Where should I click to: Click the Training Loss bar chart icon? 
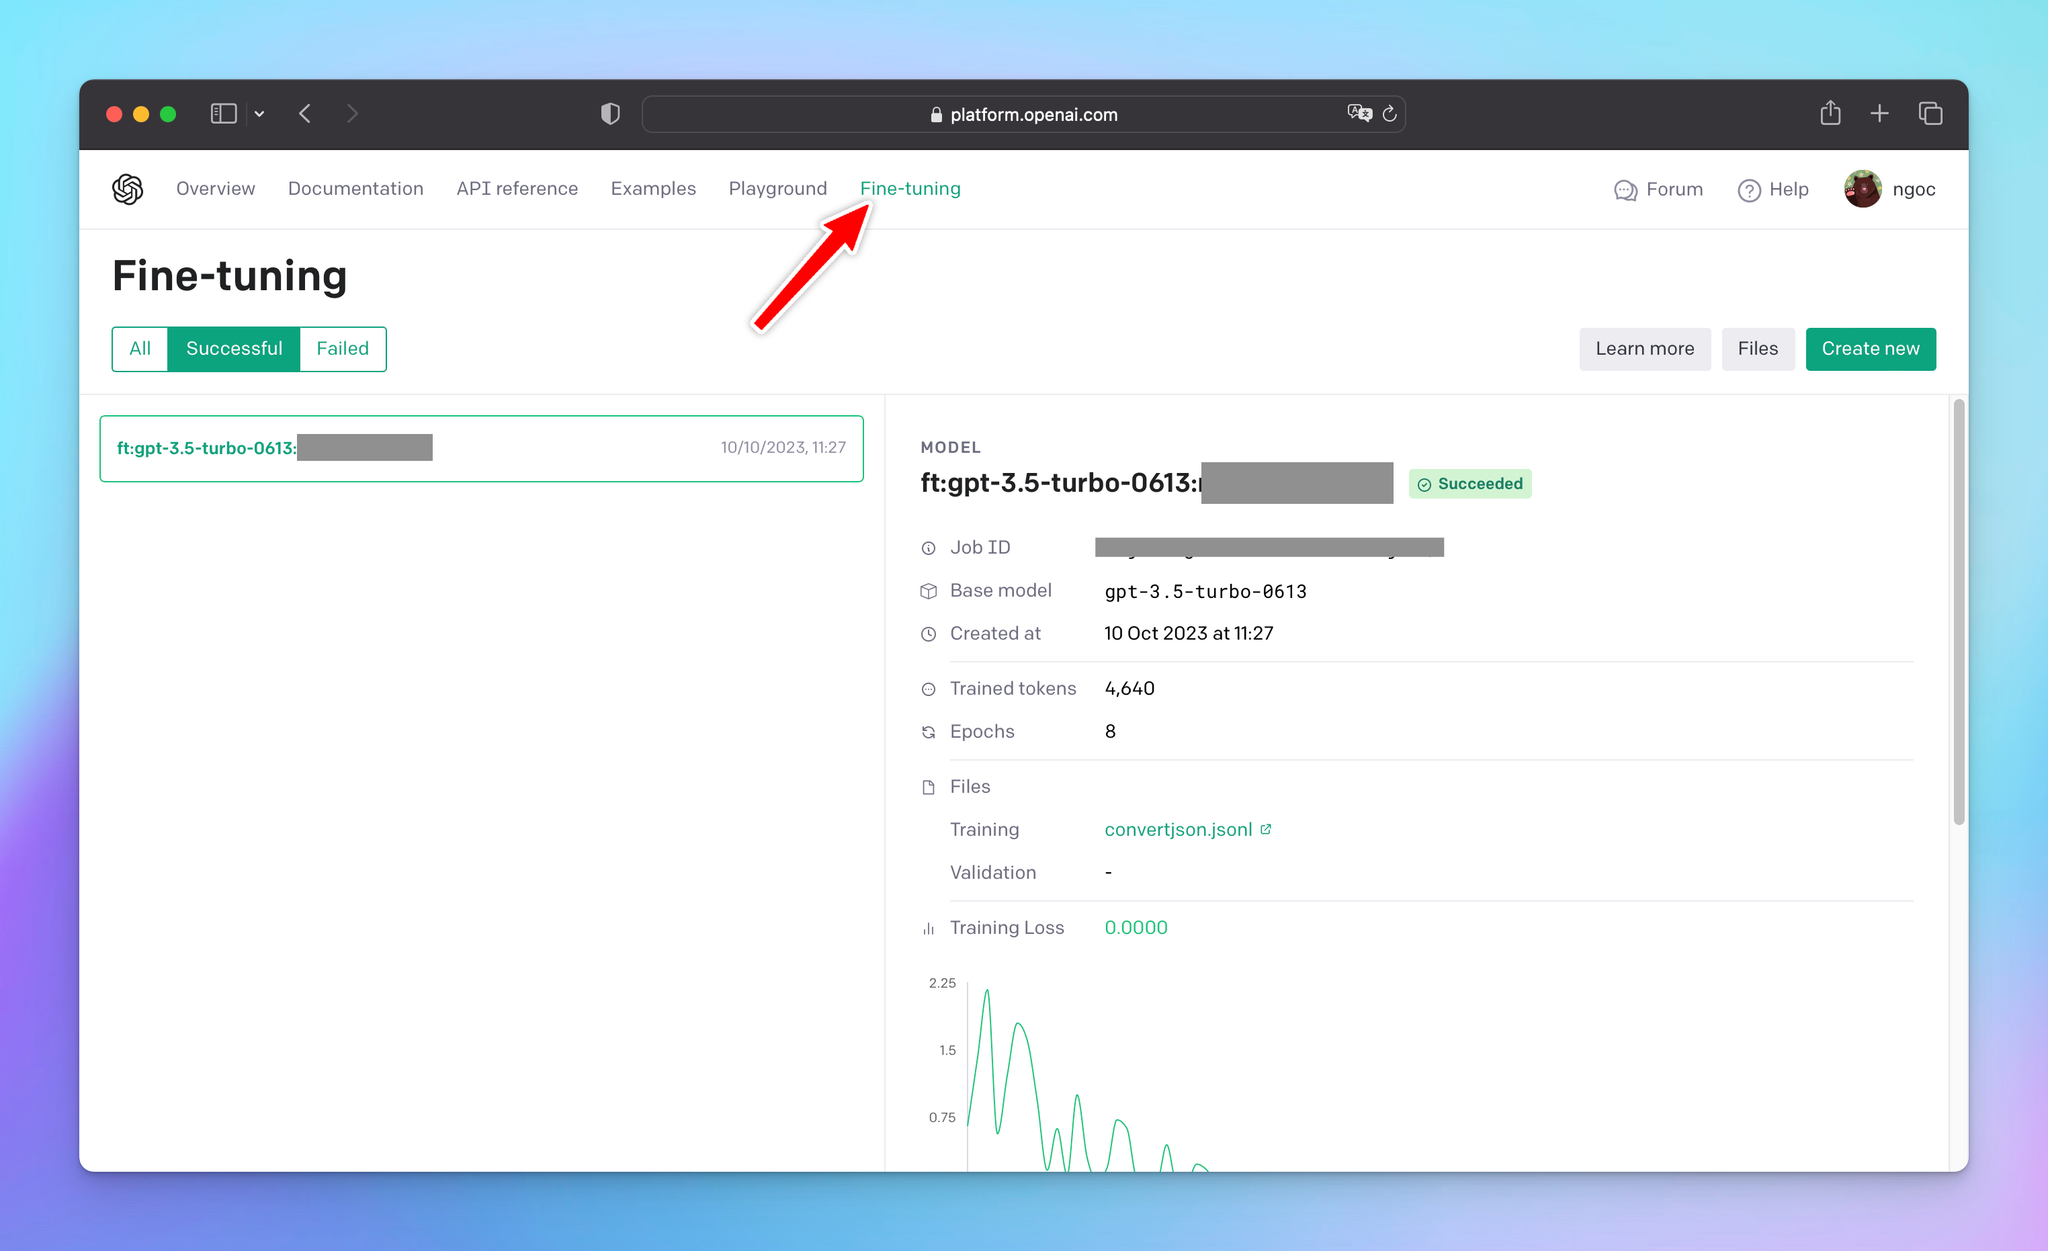(928, 928)
